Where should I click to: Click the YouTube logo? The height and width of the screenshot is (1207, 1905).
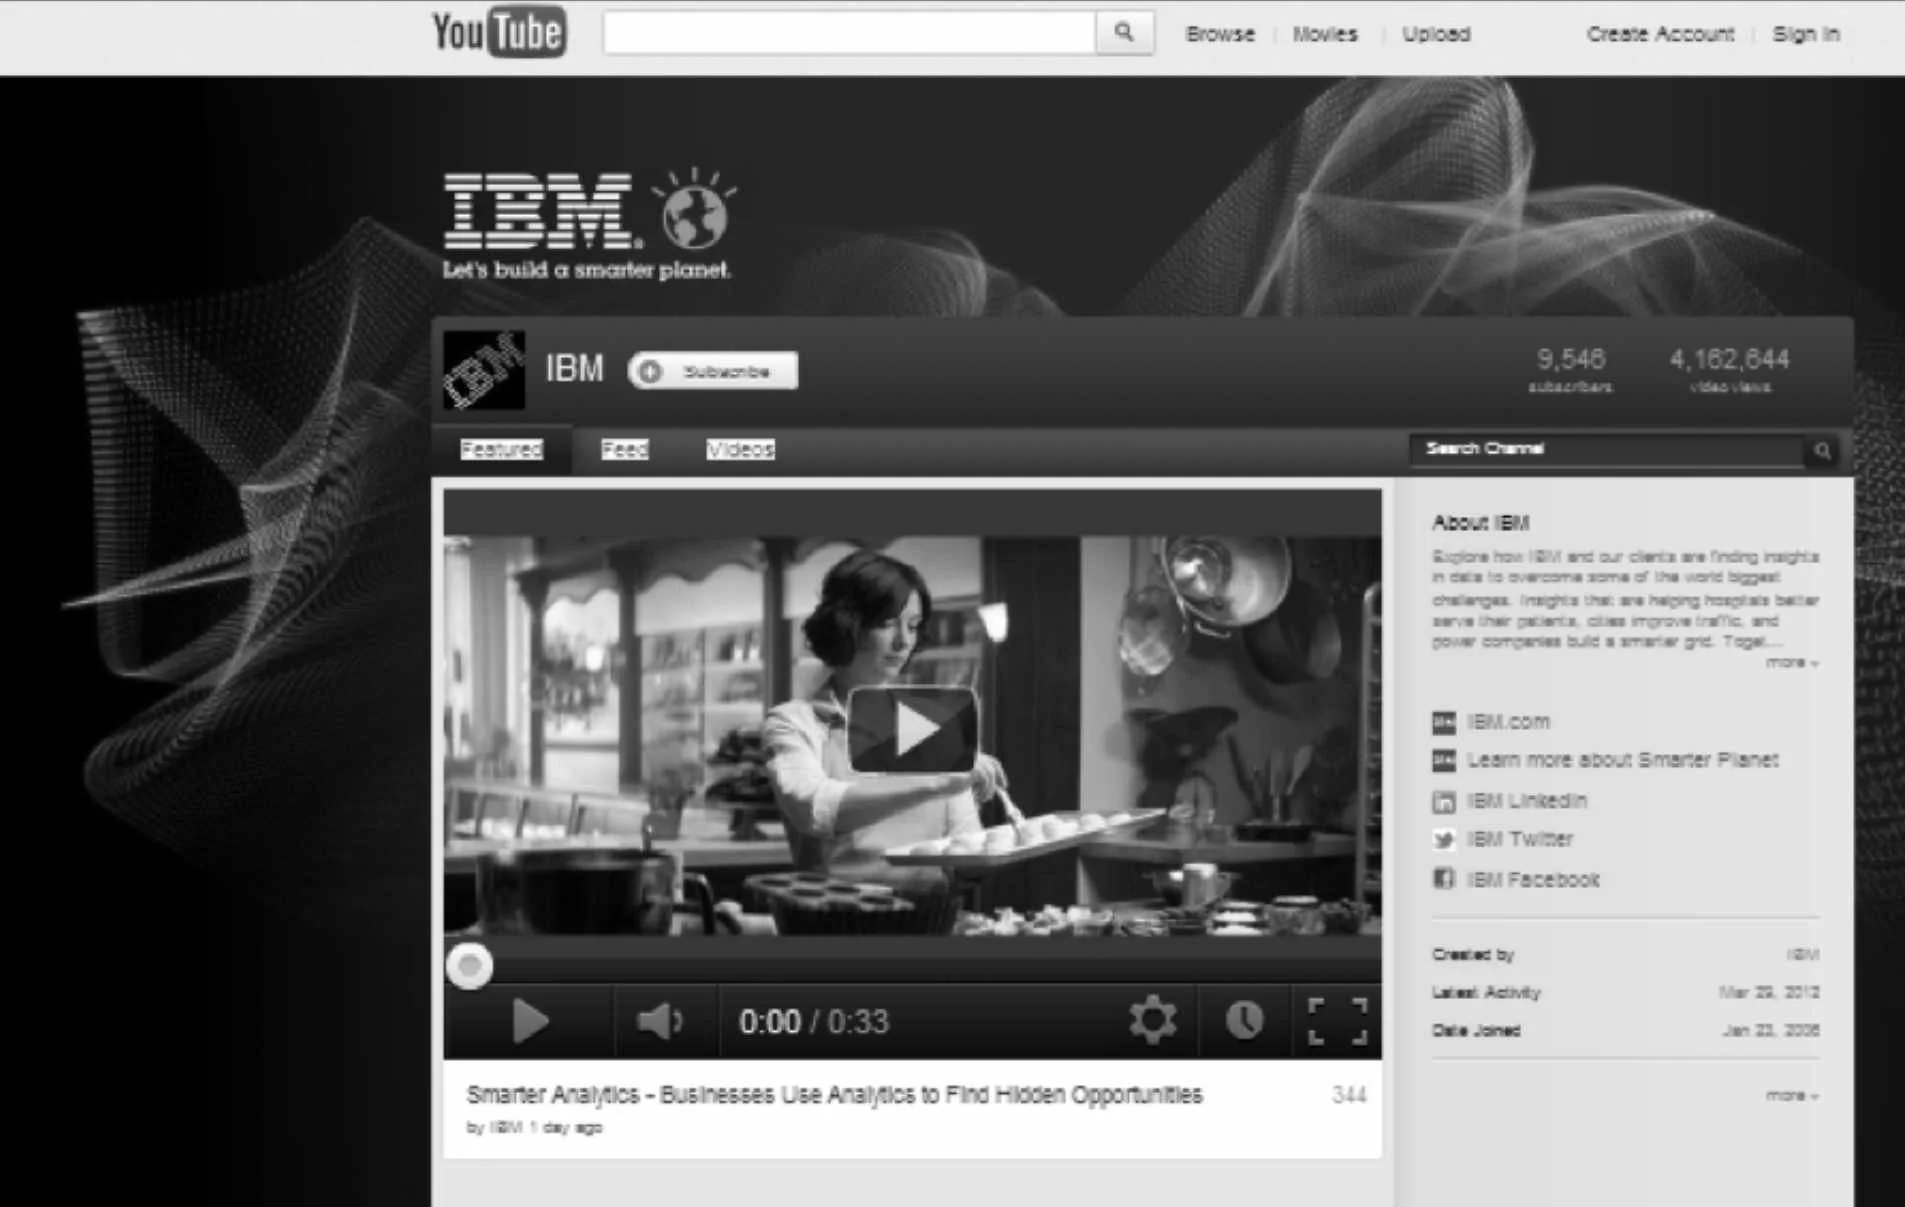(499, 32)
